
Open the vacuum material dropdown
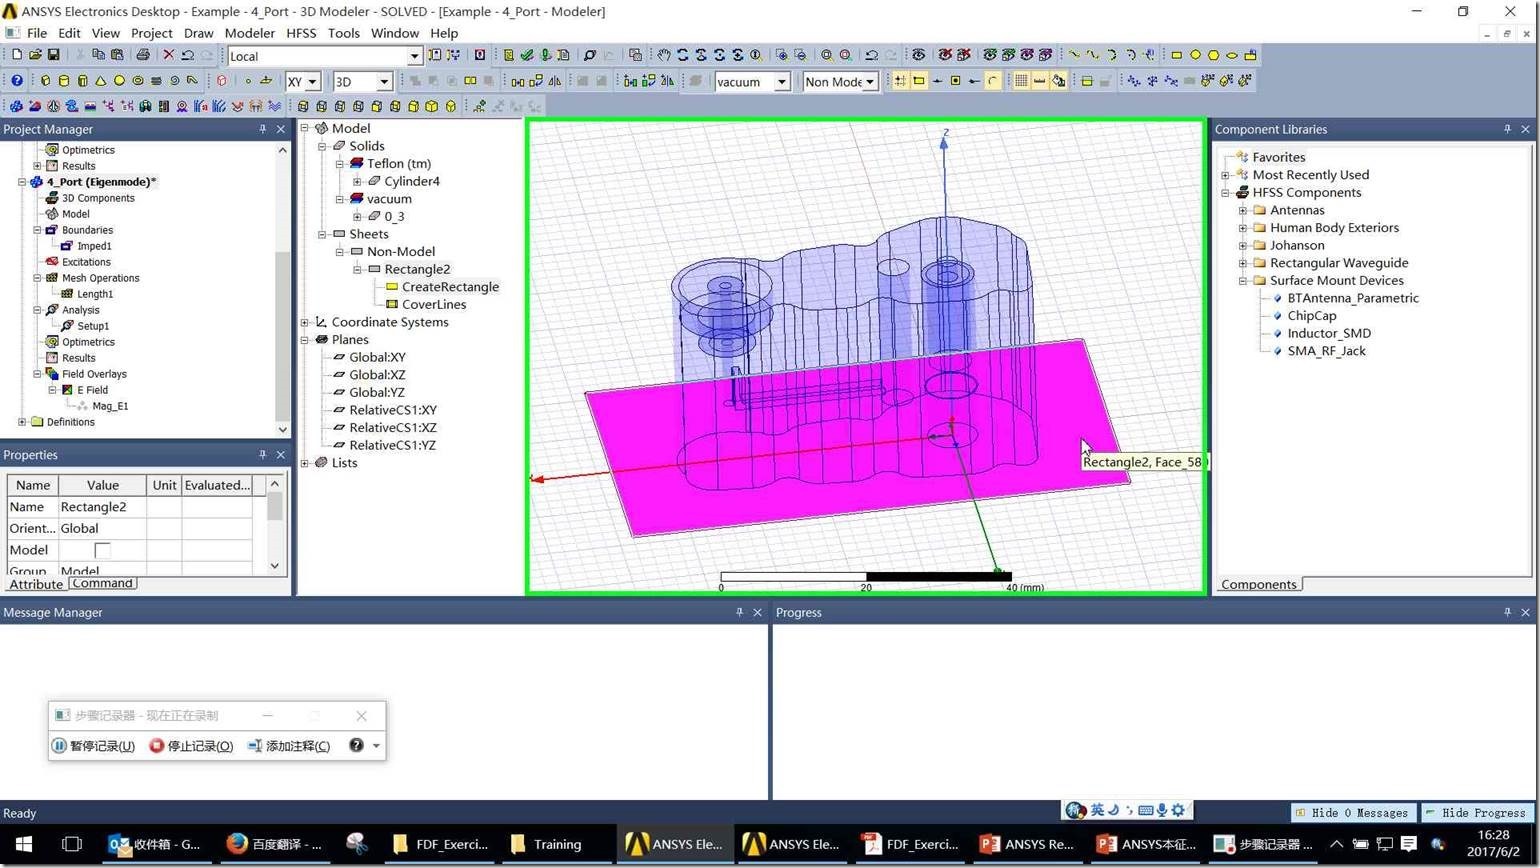point(782,82)
